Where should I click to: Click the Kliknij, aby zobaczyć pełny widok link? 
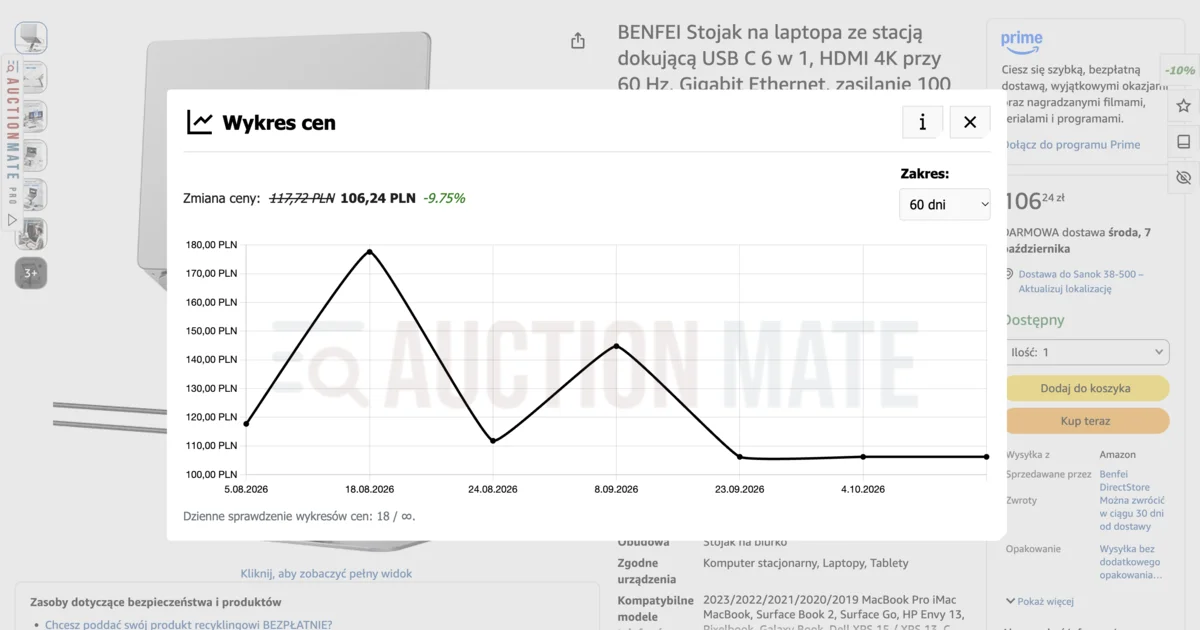point(326,574)
